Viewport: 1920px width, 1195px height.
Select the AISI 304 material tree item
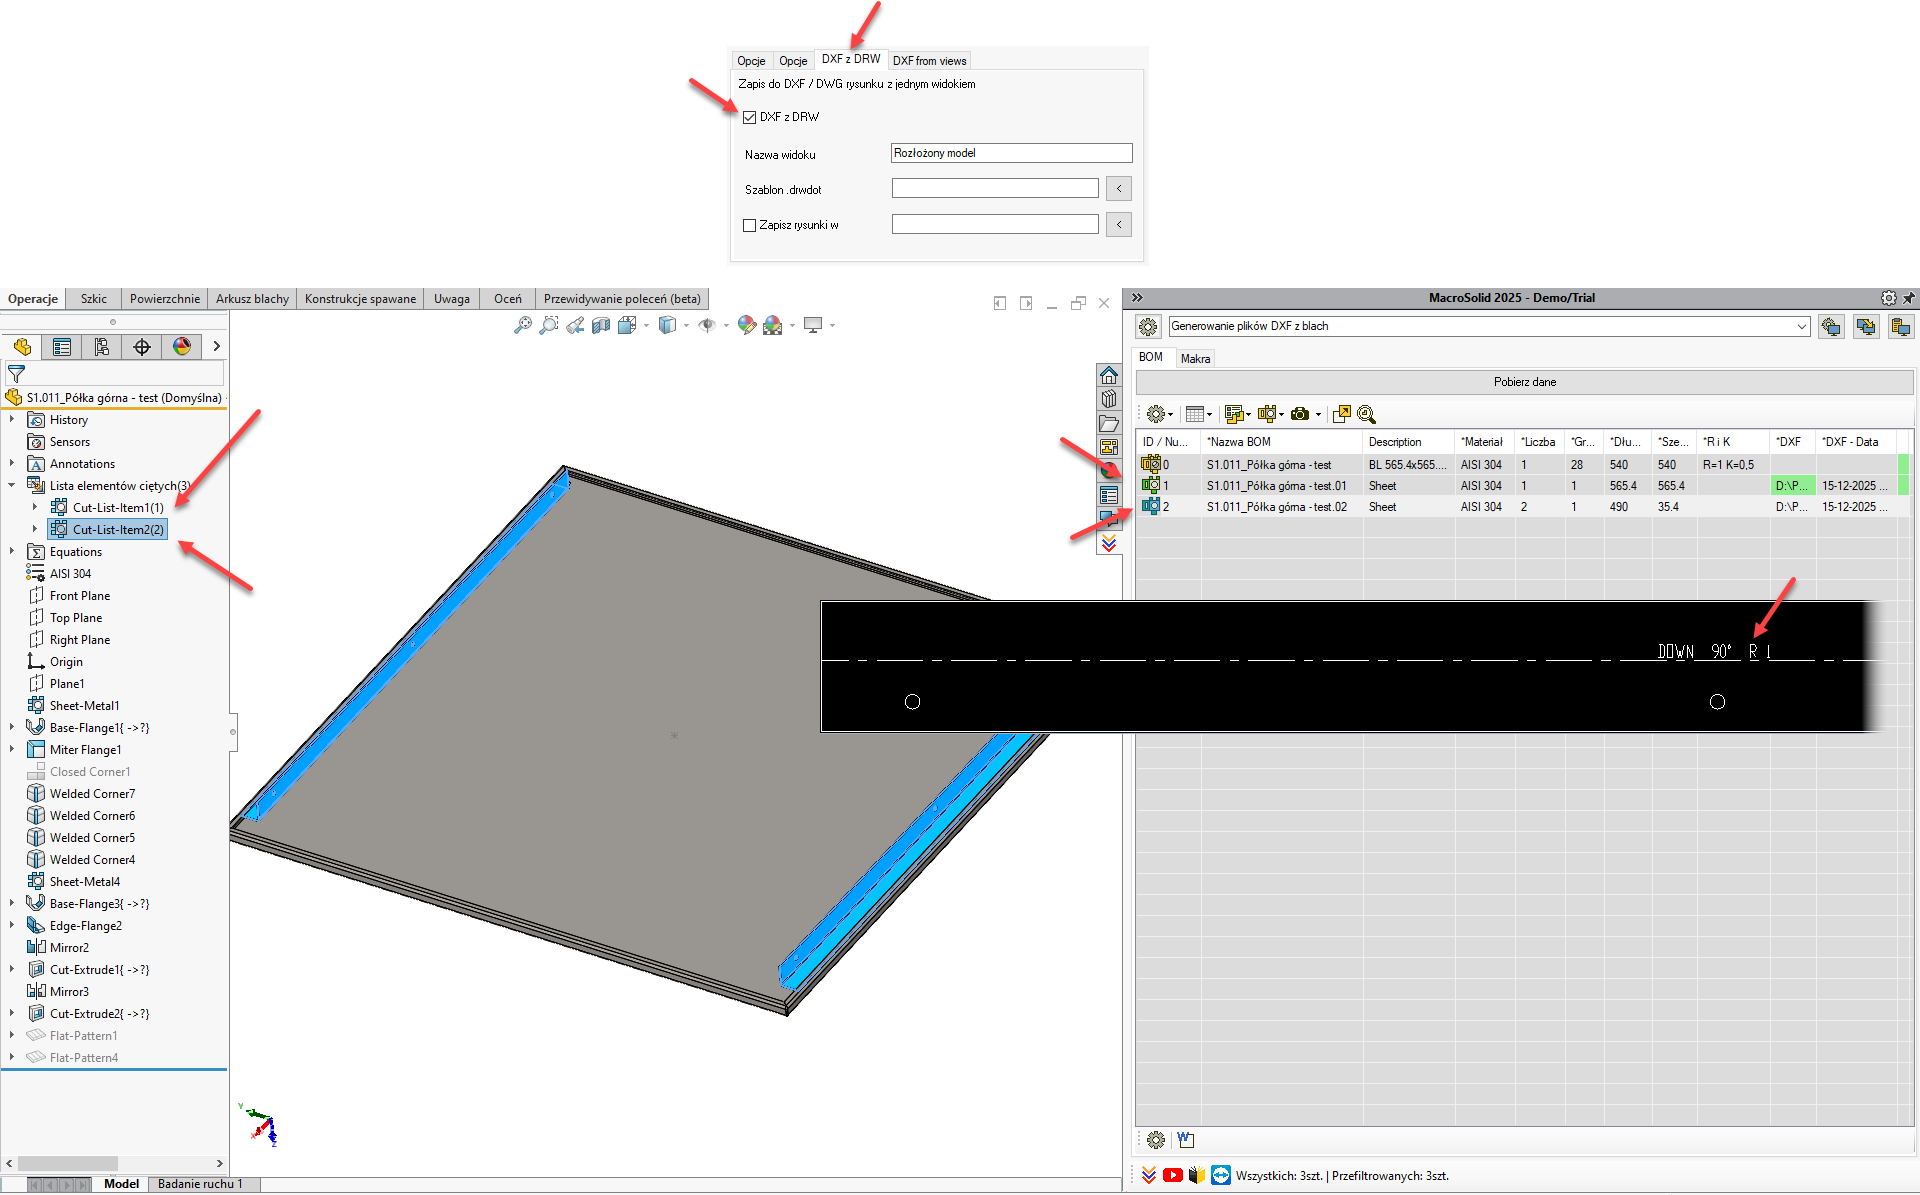[x=70, y=574]
